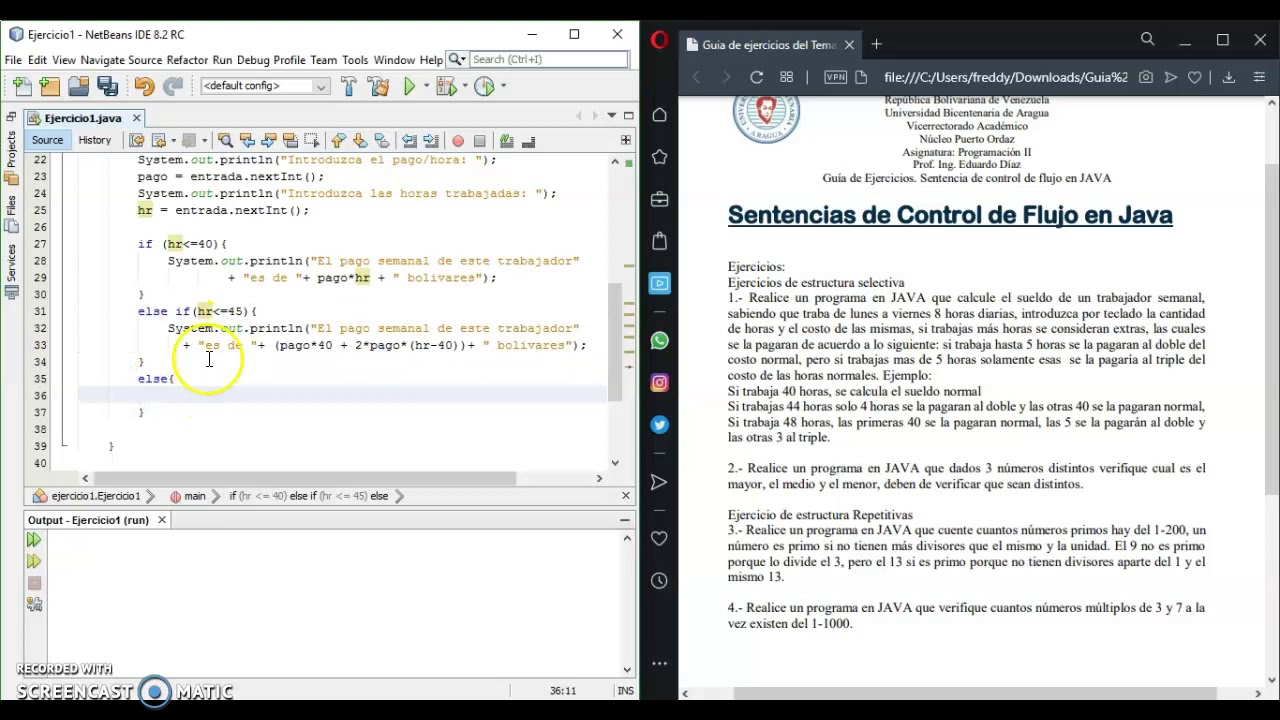The image size is (1280, 720).
Task: Switch editor to Source view
Action: coord(47,140)
